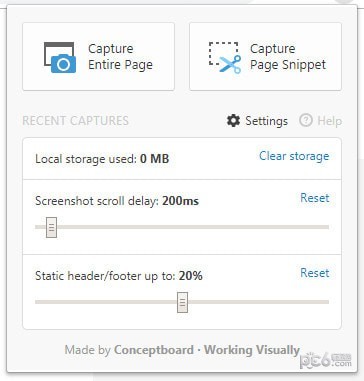Click the RECENT CAPTURES heading

point(75,121)
